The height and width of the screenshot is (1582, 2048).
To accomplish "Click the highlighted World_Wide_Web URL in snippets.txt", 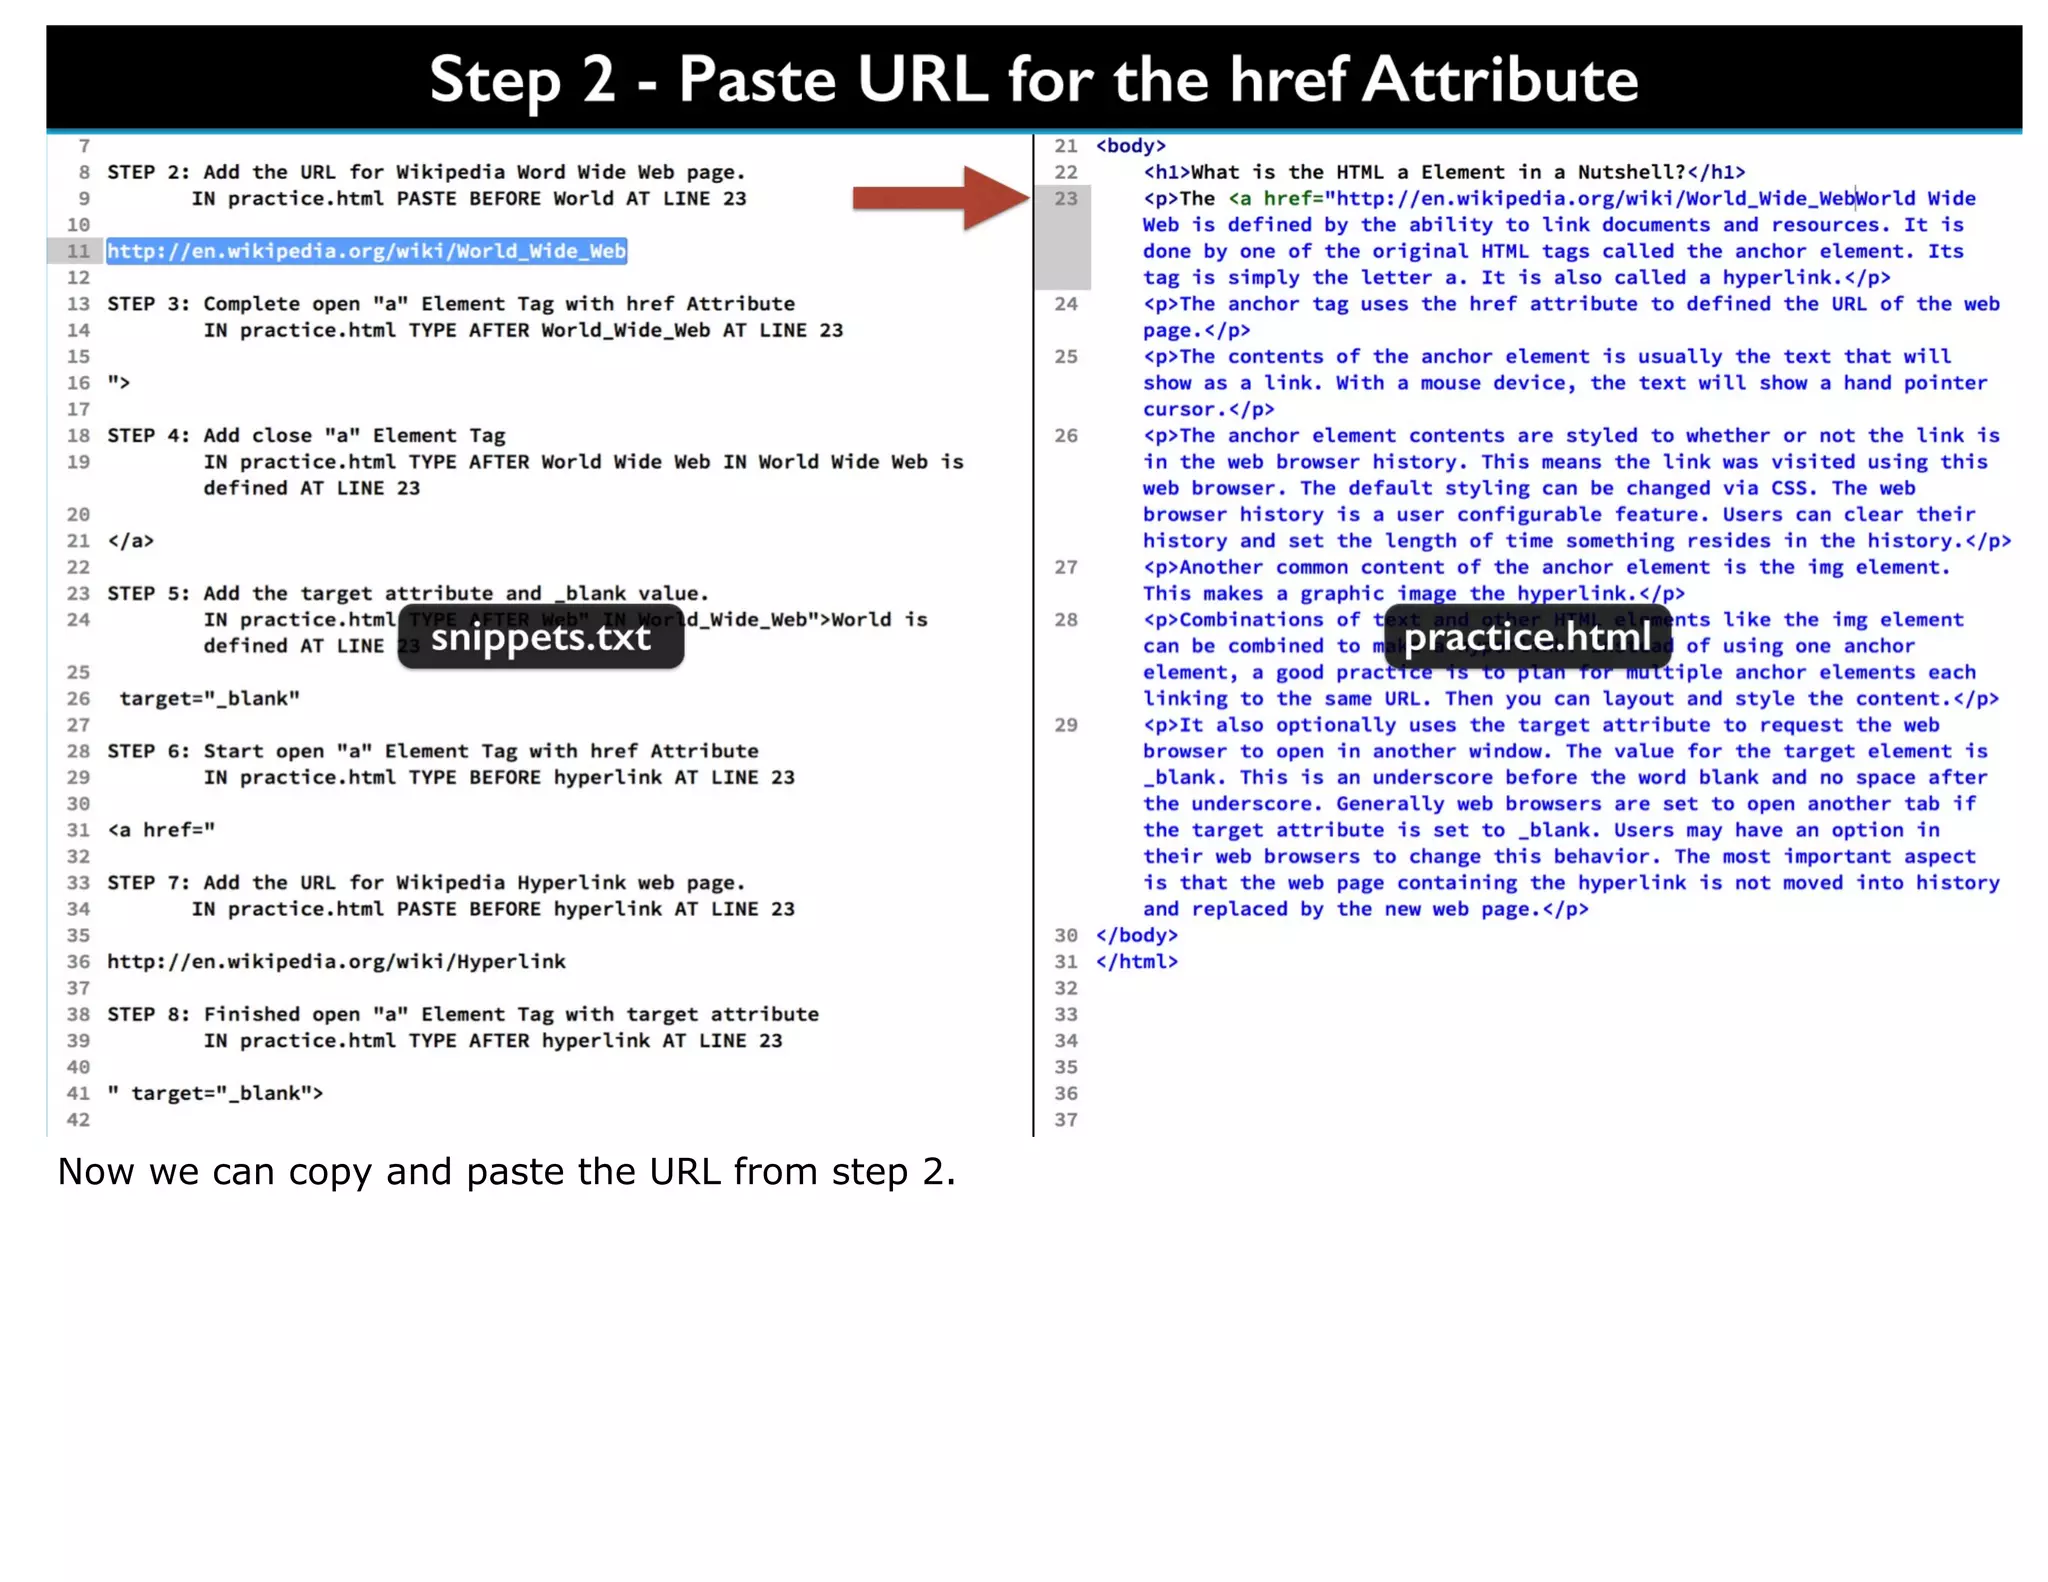I will 367,251.
